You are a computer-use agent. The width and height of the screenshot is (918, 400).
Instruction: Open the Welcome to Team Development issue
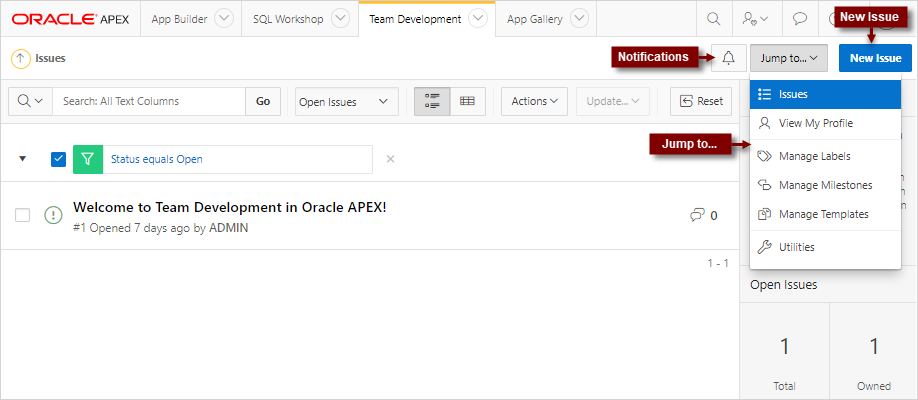click(230, 207)
